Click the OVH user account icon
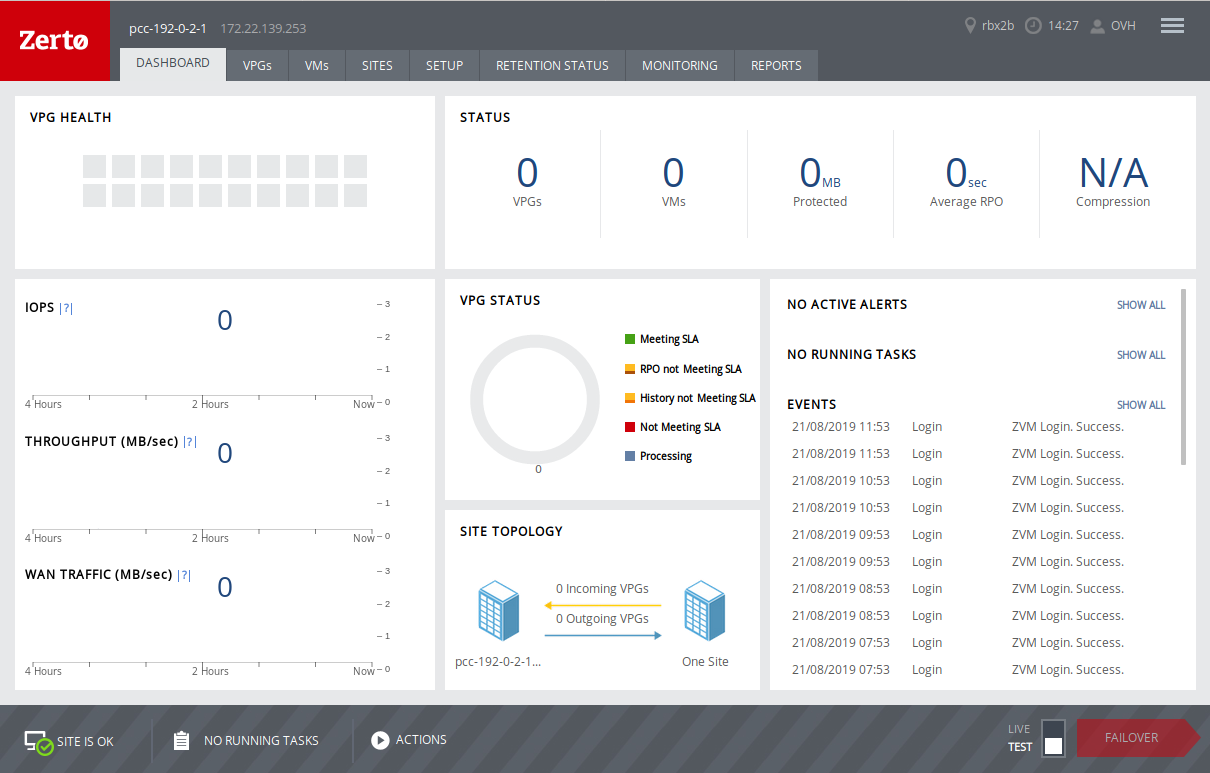Image resolution: width=1210 pixels, height=773 pixels. pos(1096,25)
